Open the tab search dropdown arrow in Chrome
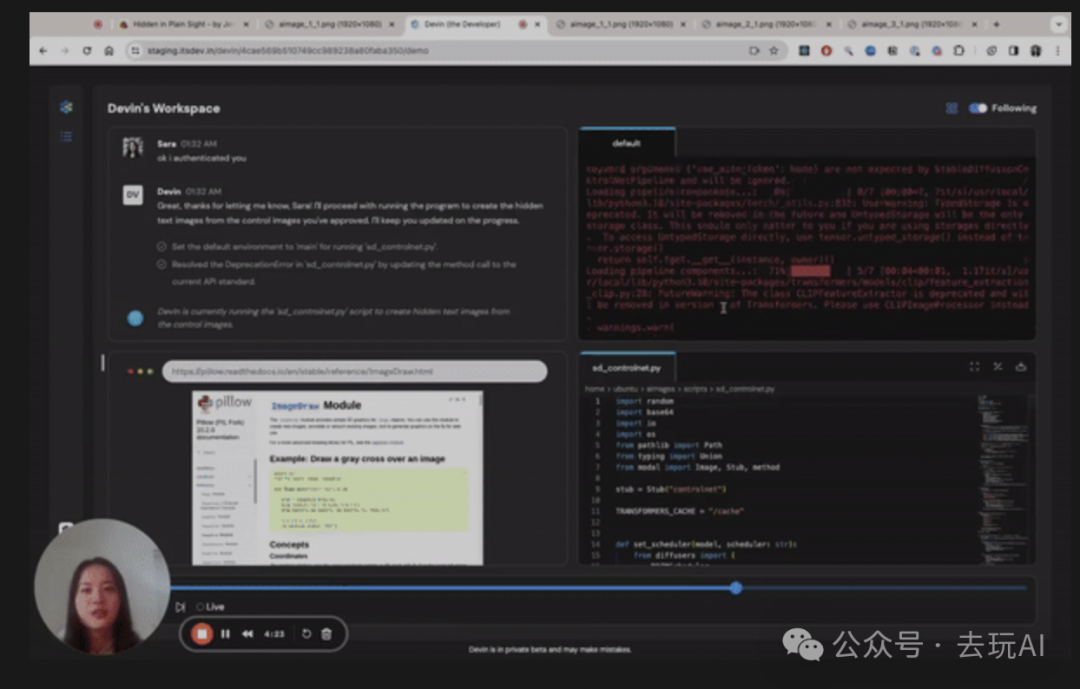The image size is (1080, 689). [x=1058, y=24]
